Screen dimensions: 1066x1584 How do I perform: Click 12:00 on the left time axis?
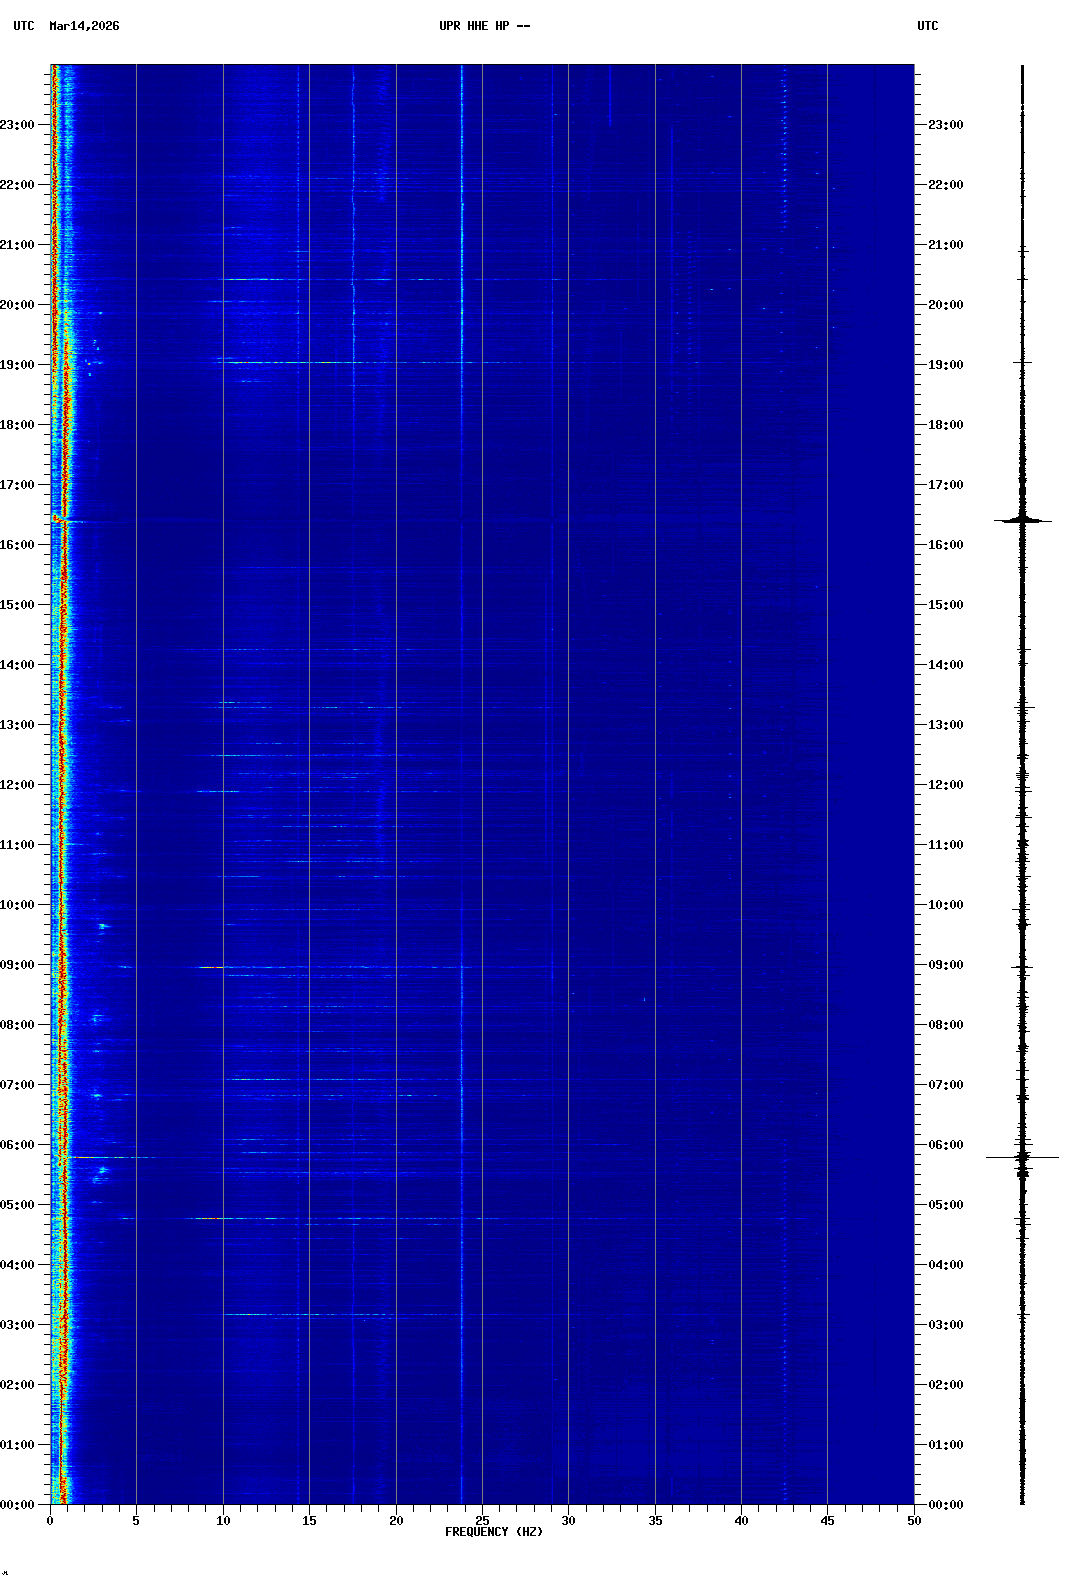(x=19, y=785)
